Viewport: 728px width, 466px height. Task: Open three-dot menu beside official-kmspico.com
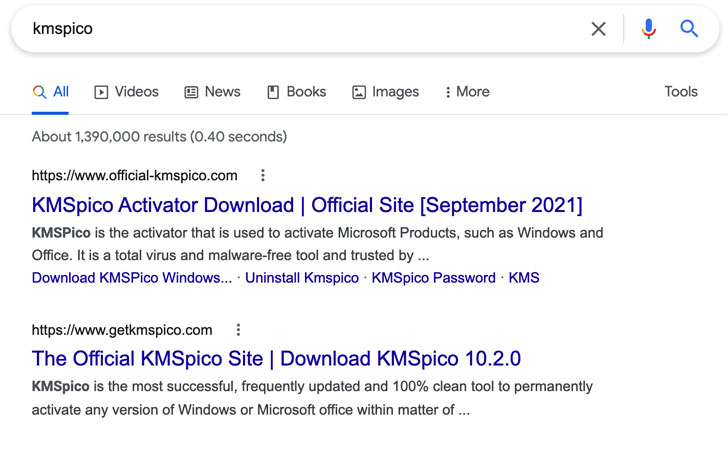[x=263, y=176]
